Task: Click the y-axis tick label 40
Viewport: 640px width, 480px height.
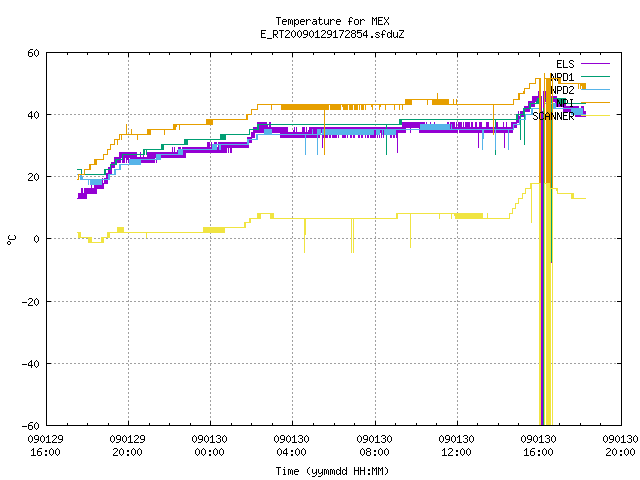Action: tap(33, 116)
